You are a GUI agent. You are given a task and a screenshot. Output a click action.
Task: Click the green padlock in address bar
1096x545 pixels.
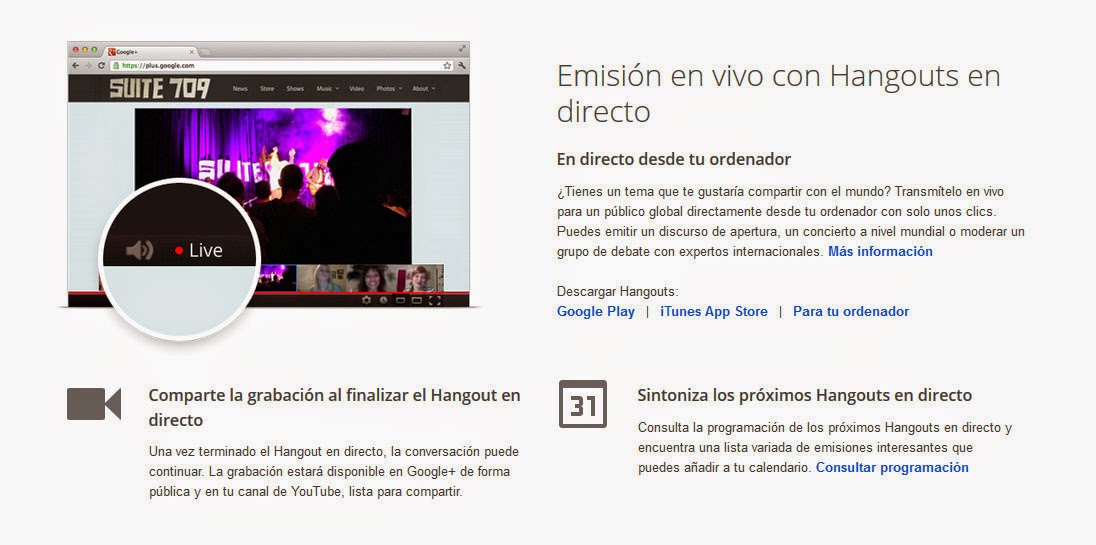[116, 65]
